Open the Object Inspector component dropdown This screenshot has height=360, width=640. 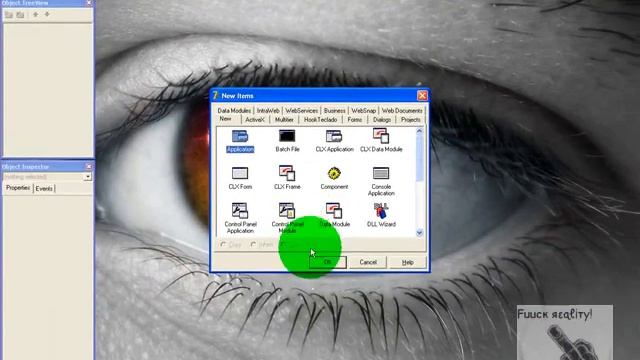pyautogui.click(x=88, y=177)
